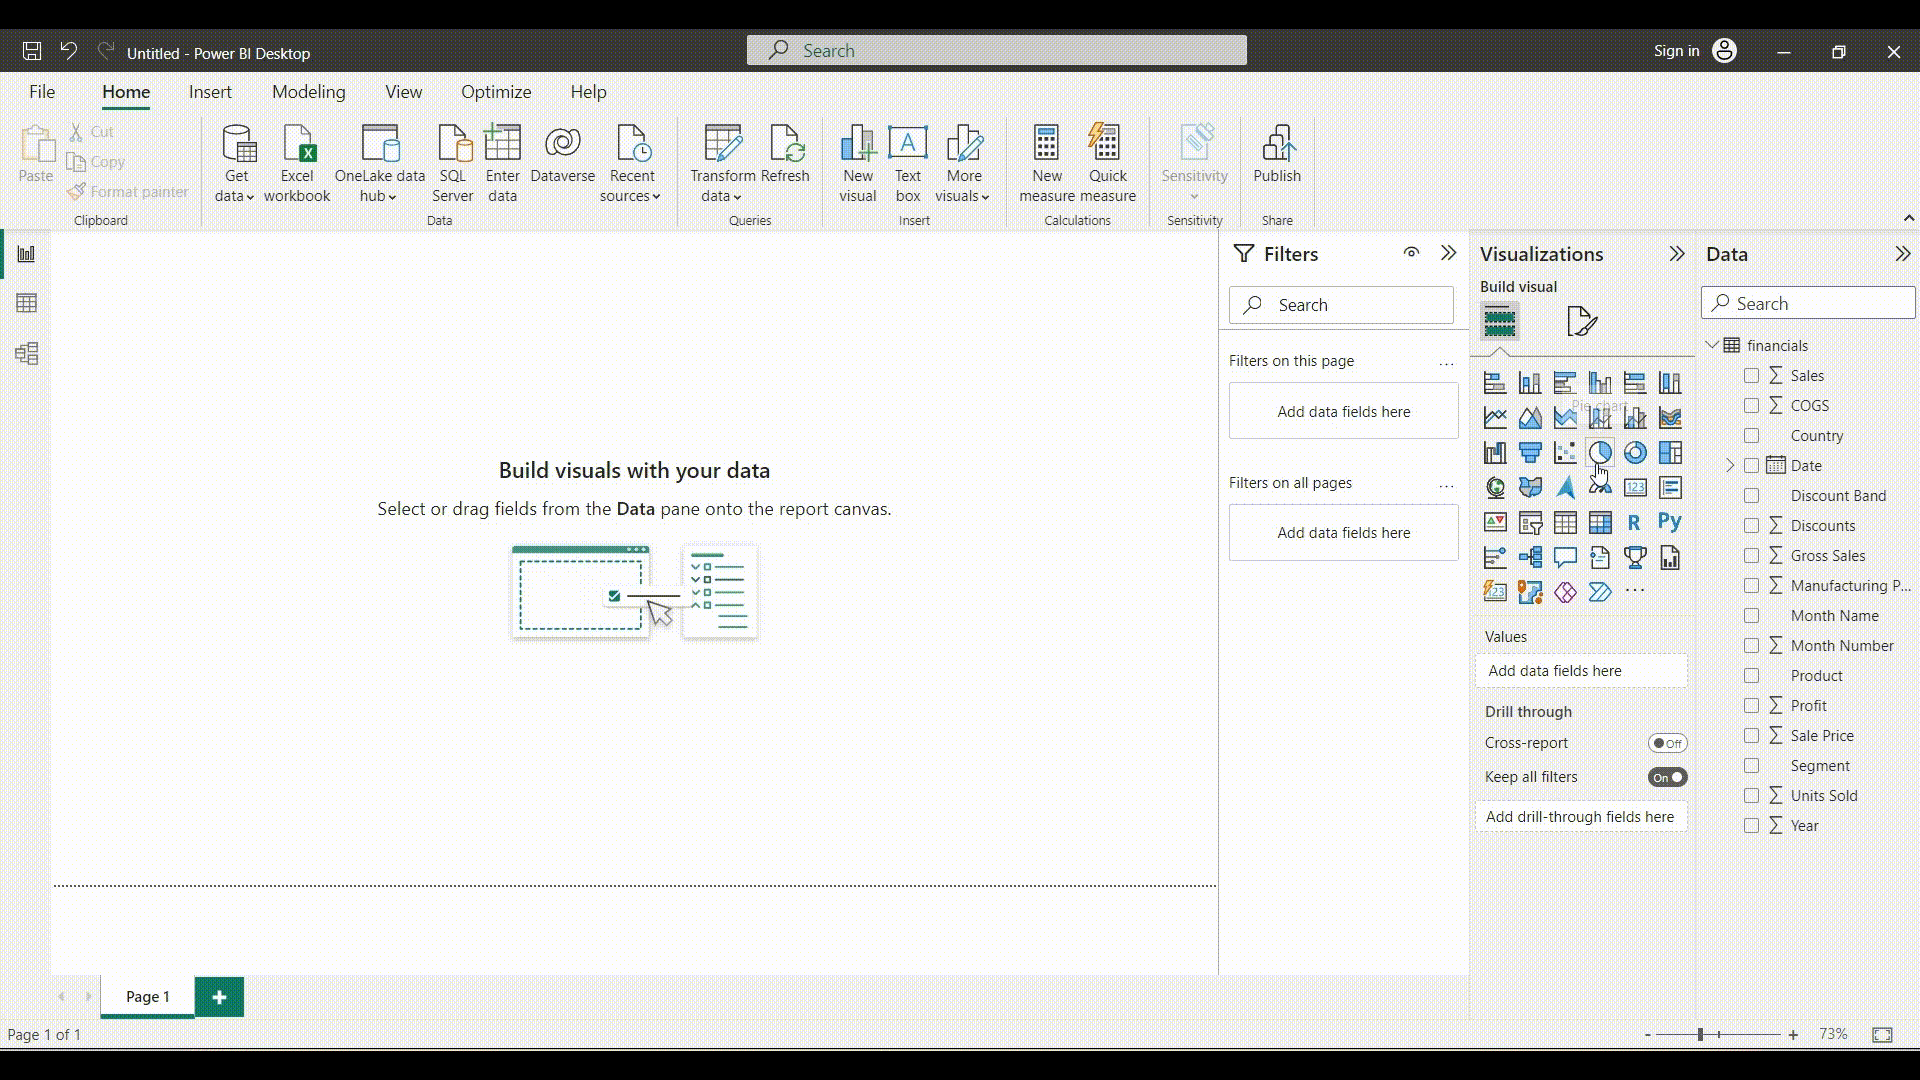Select the Scatter chart visual
The image size is (1920, 1080).
tap(1565, 453)
